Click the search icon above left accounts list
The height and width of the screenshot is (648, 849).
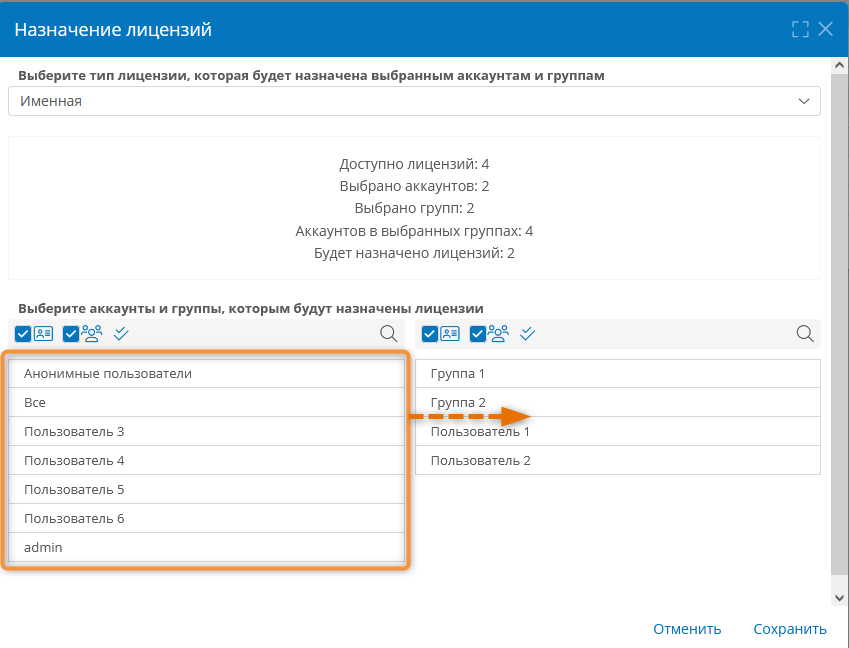tap(388, 333)
